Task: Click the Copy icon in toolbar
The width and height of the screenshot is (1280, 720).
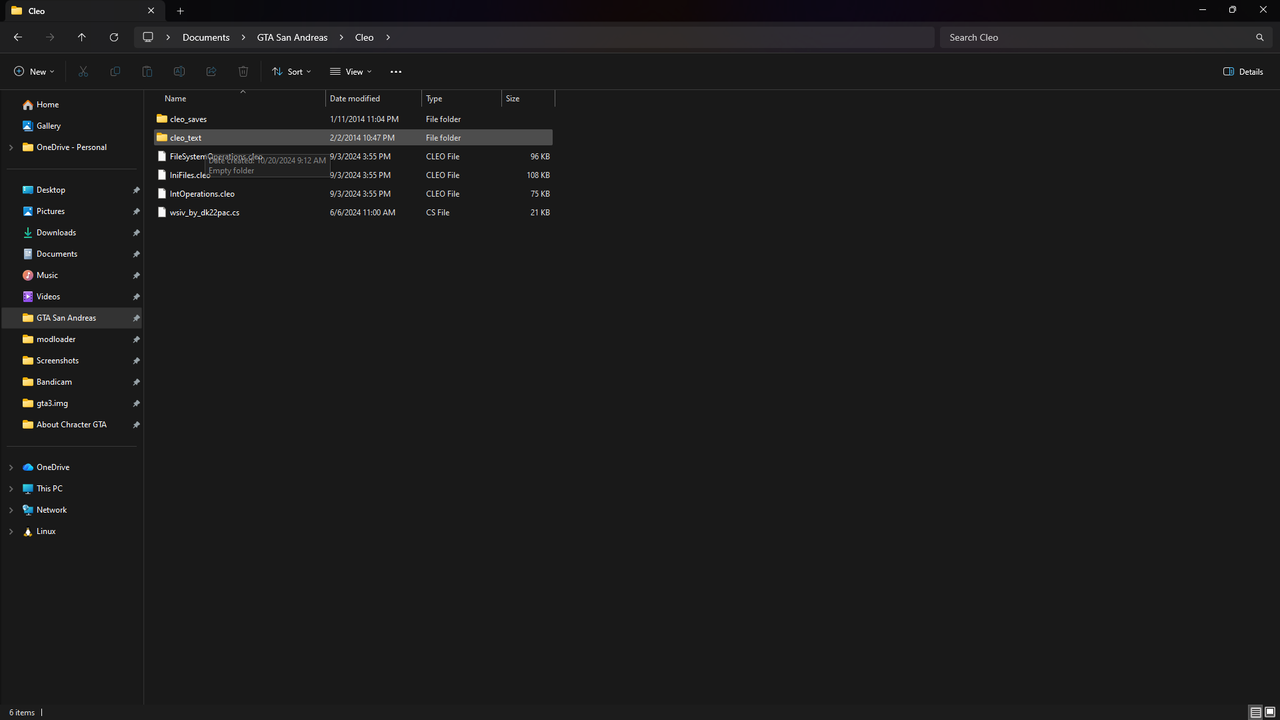Action: [115, 72]
